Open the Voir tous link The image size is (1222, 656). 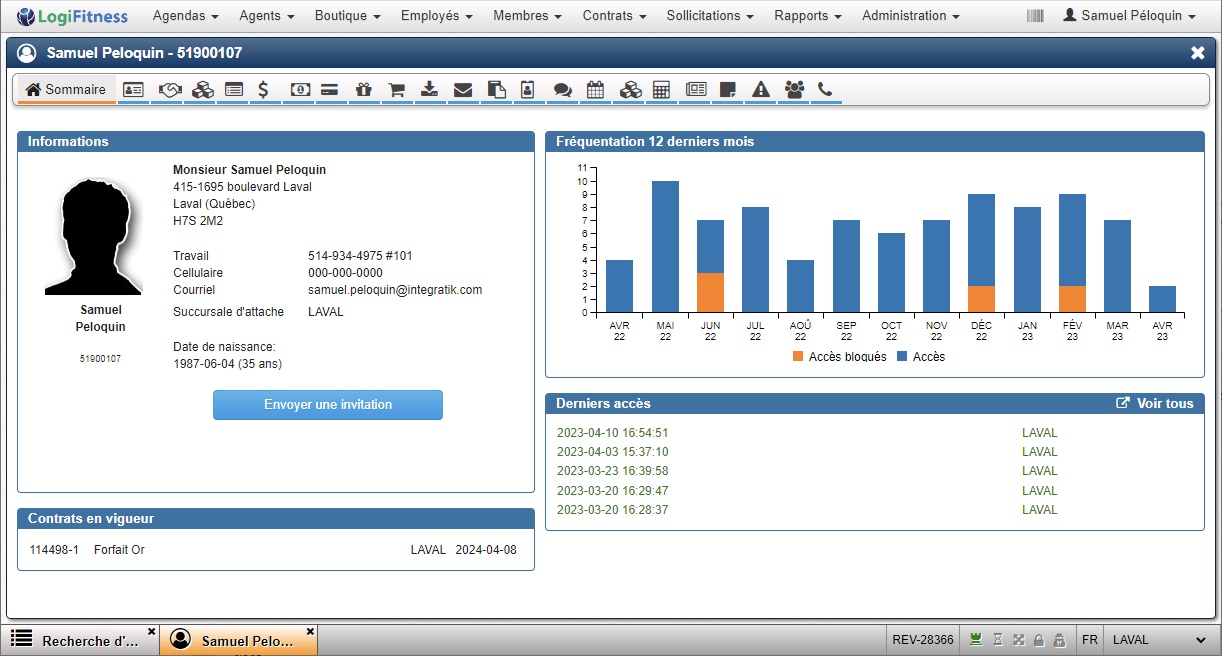coord(1155,403)
